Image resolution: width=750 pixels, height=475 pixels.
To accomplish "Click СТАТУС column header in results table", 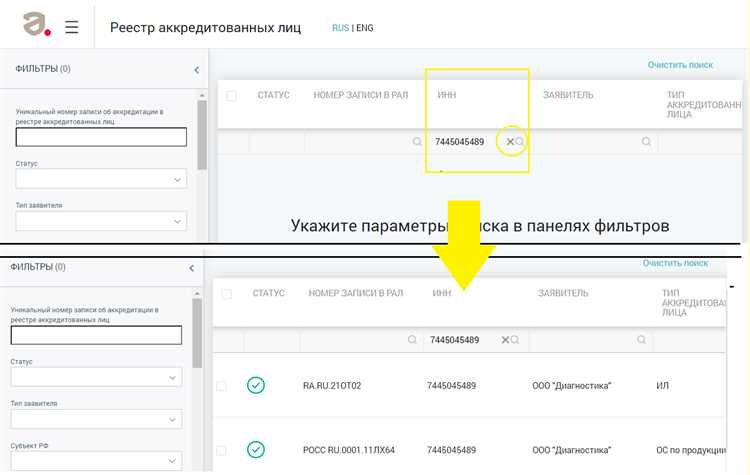I will 268,293.
